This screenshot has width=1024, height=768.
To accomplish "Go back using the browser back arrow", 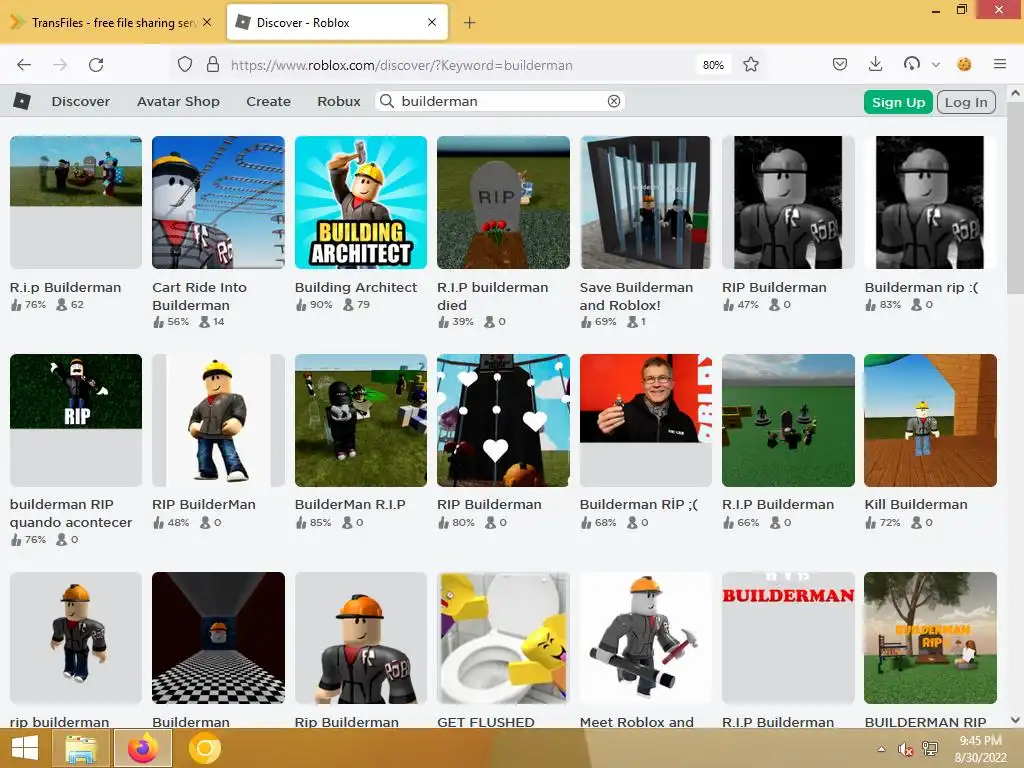I will pos(24,65).
